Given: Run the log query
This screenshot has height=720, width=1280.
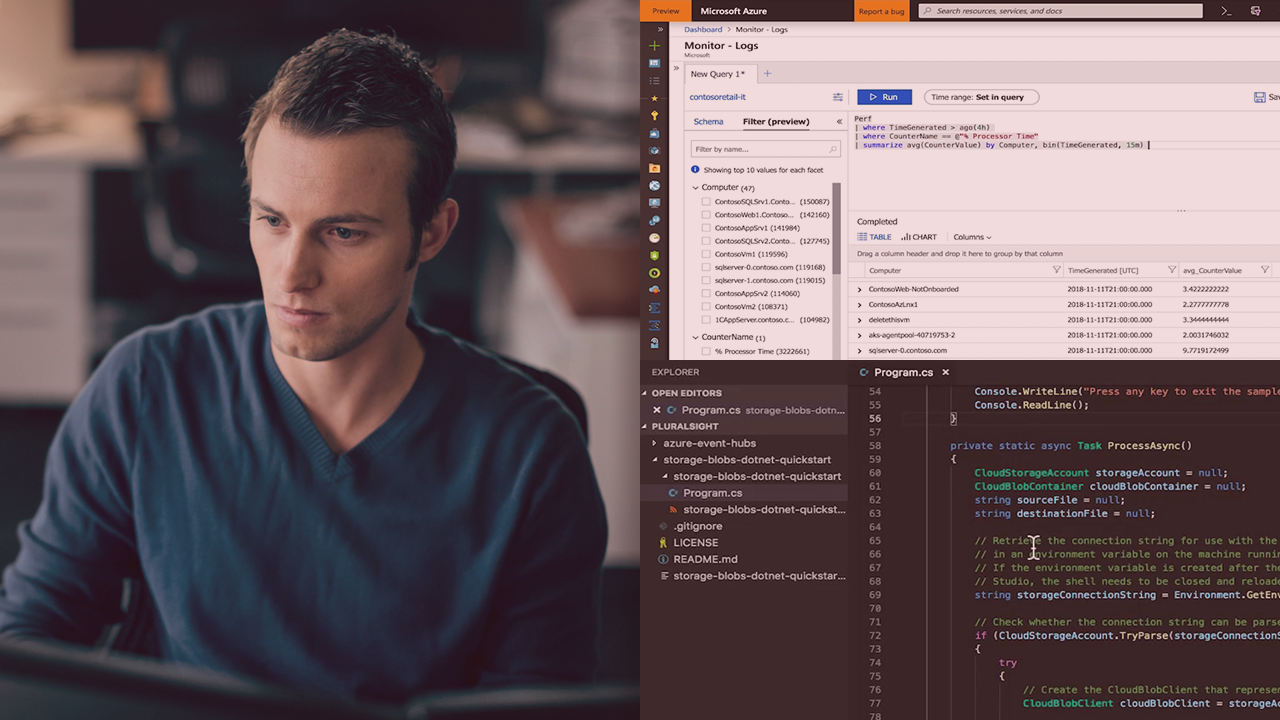Looking at the screenshot, I should 884,97.
